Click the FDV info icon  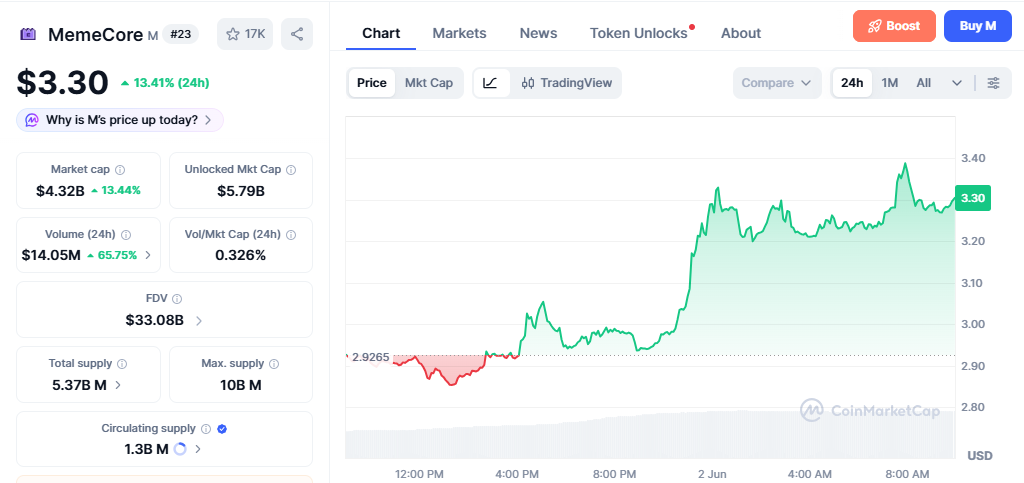coord(177,298)
